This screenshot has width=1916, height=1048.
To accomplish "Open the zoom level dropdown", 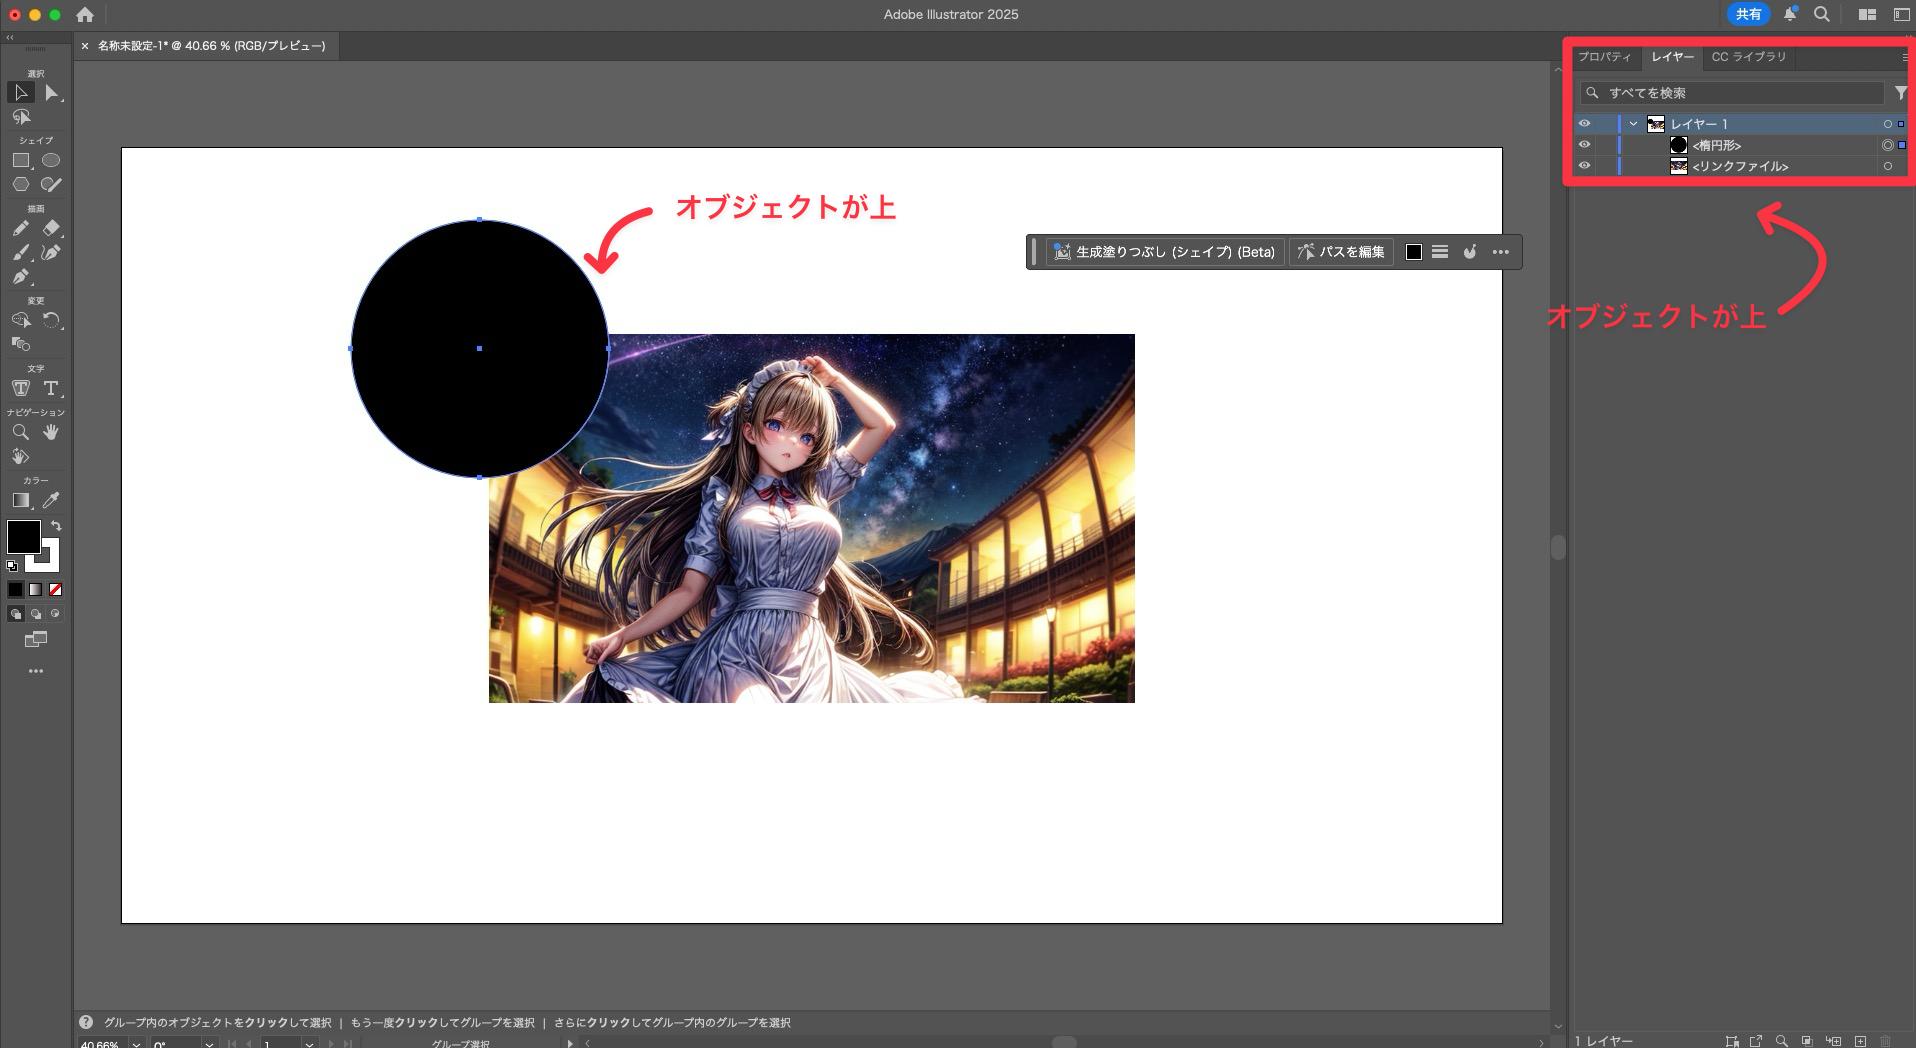I will (136, 1043).
